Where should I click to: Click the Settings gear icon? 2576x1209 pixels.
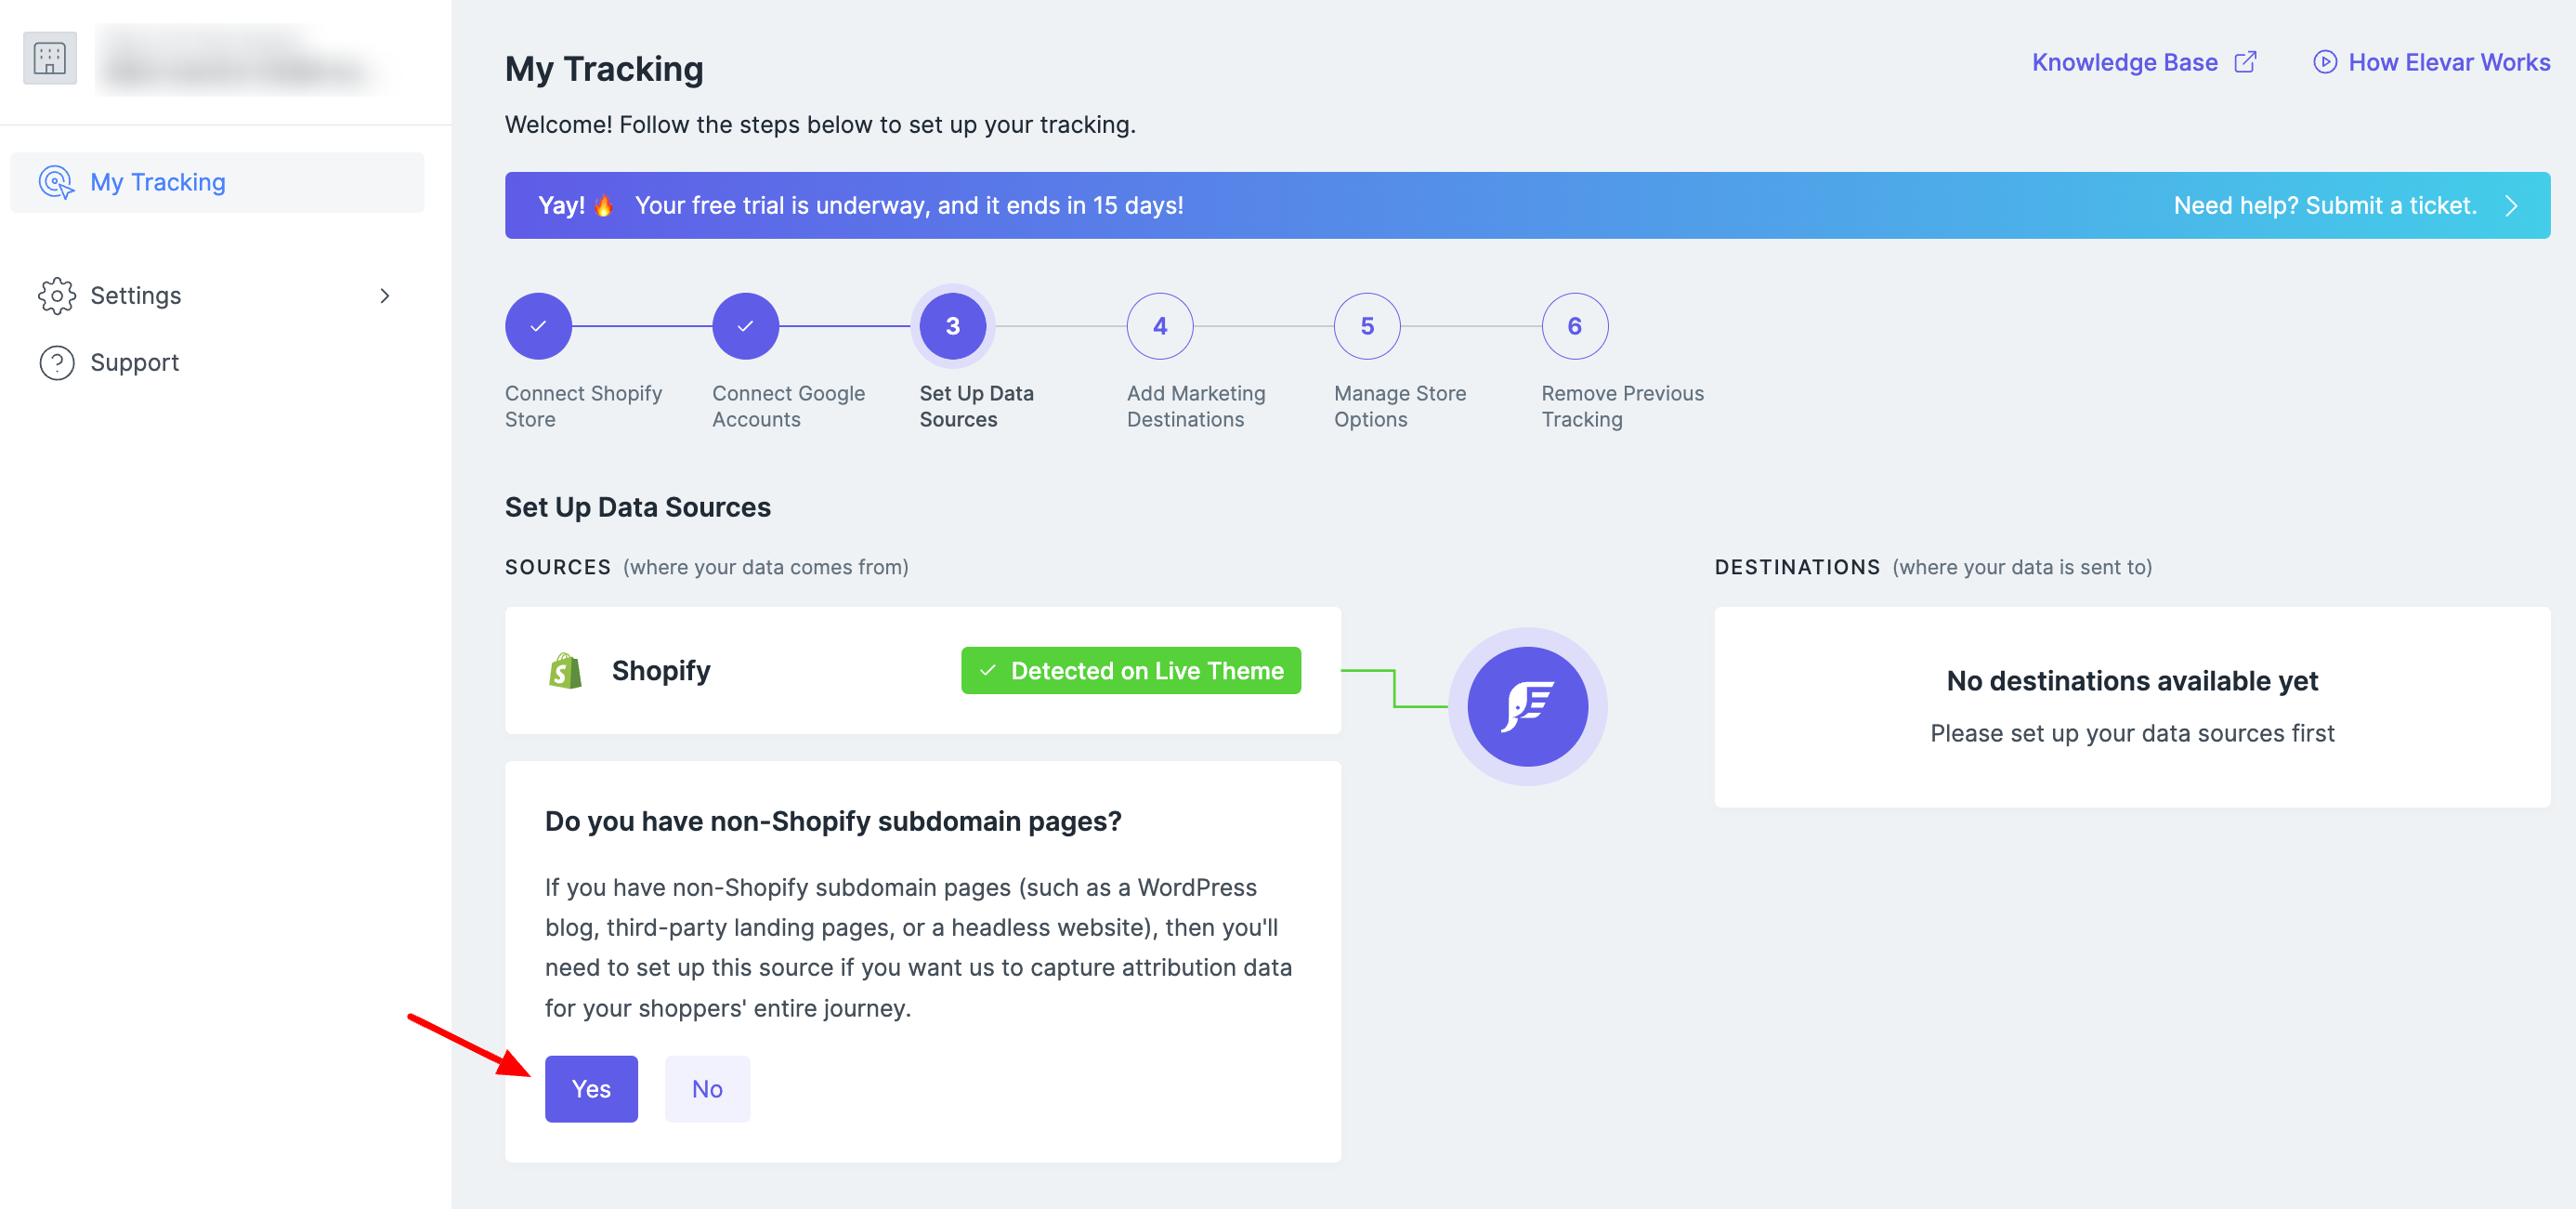pos(56,296)
